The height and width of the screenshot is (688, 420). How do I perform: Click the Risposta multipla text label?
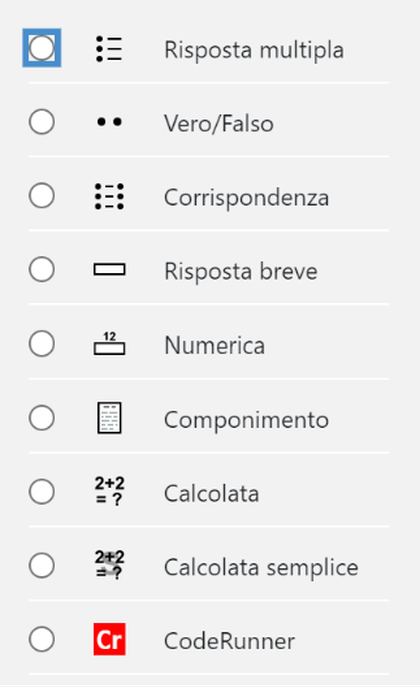[x=254, y=50]
